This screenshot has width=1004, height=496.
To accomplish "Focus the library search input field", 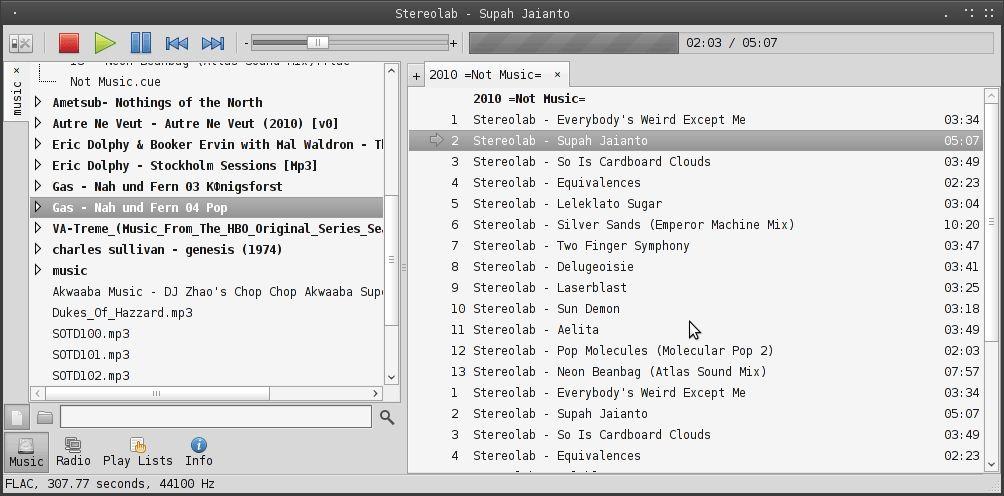I will pyautogui.click(x=216, y=417).
